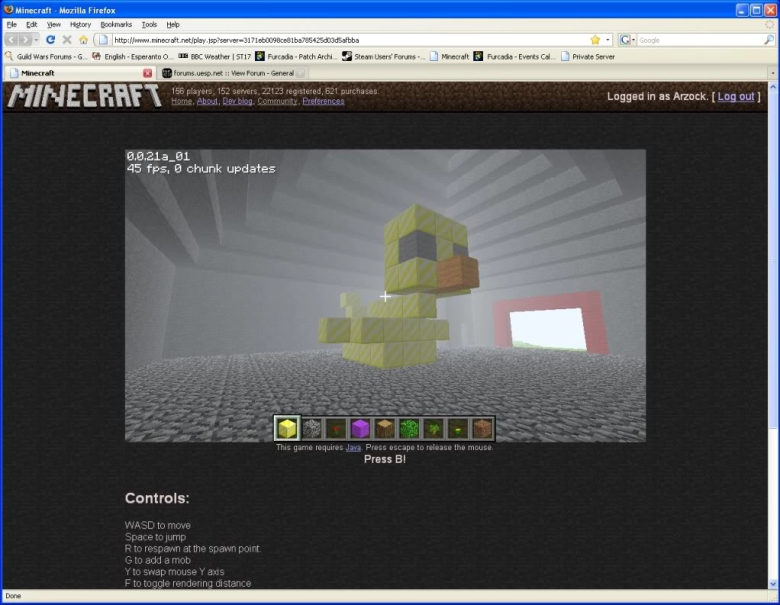Click 'F to toggle rendering distance' line

click(188, 583)
